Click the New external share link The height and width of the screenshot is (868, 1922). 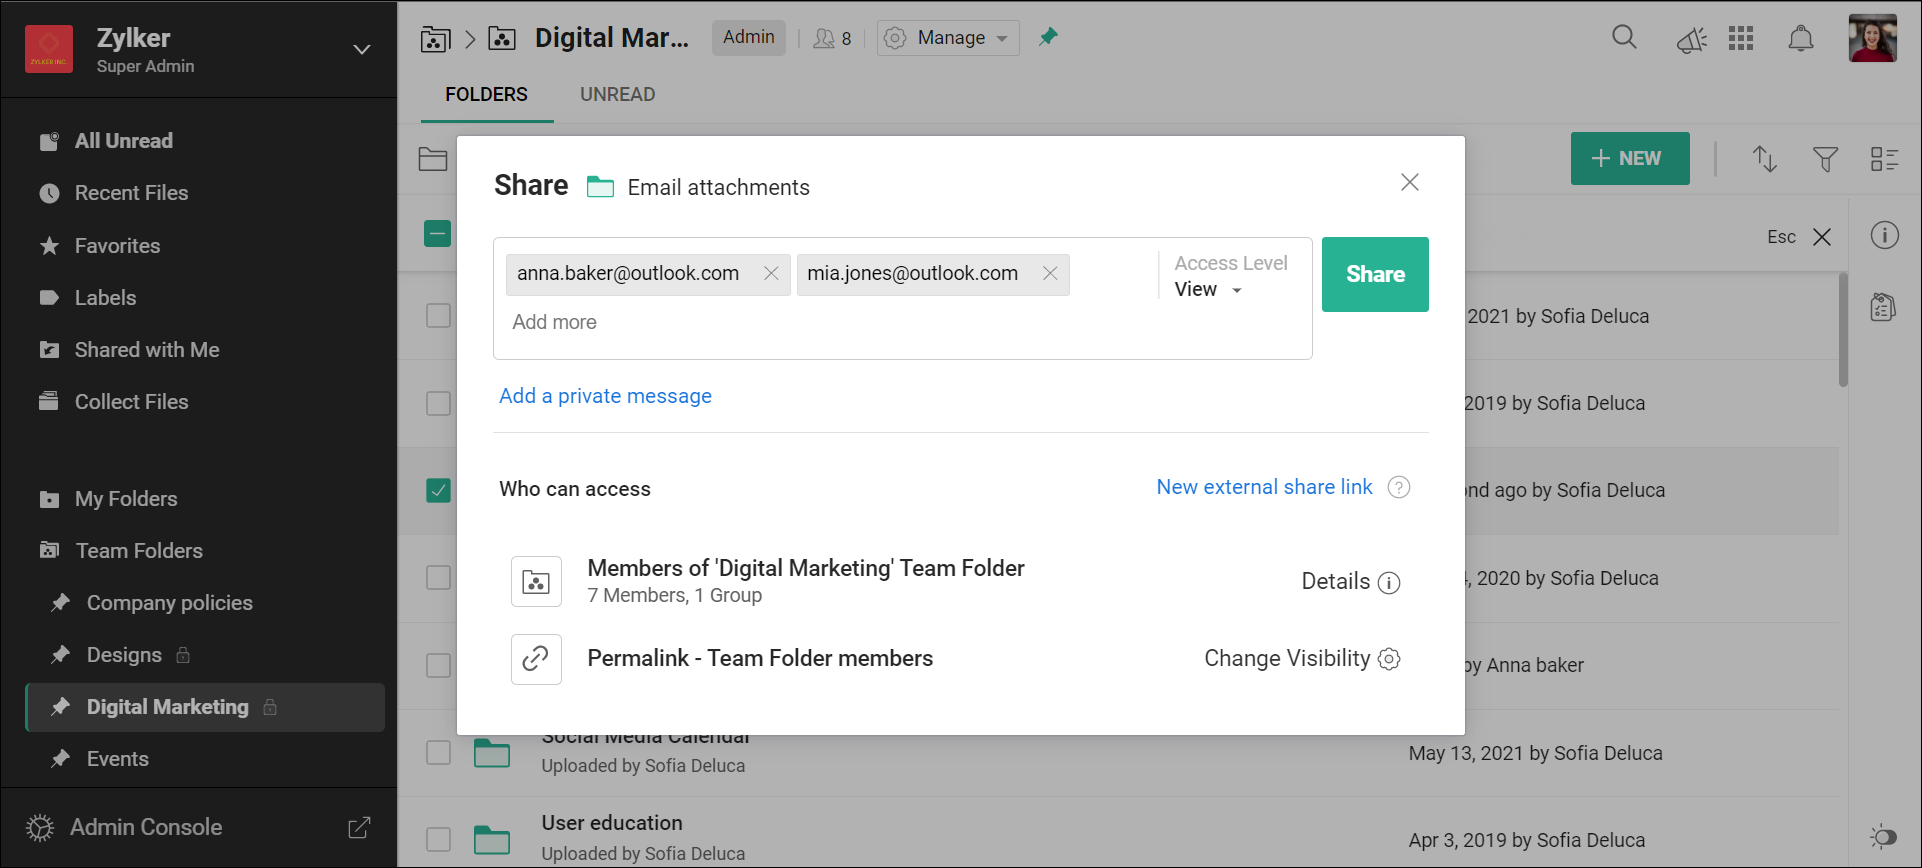coord(1264,487)
